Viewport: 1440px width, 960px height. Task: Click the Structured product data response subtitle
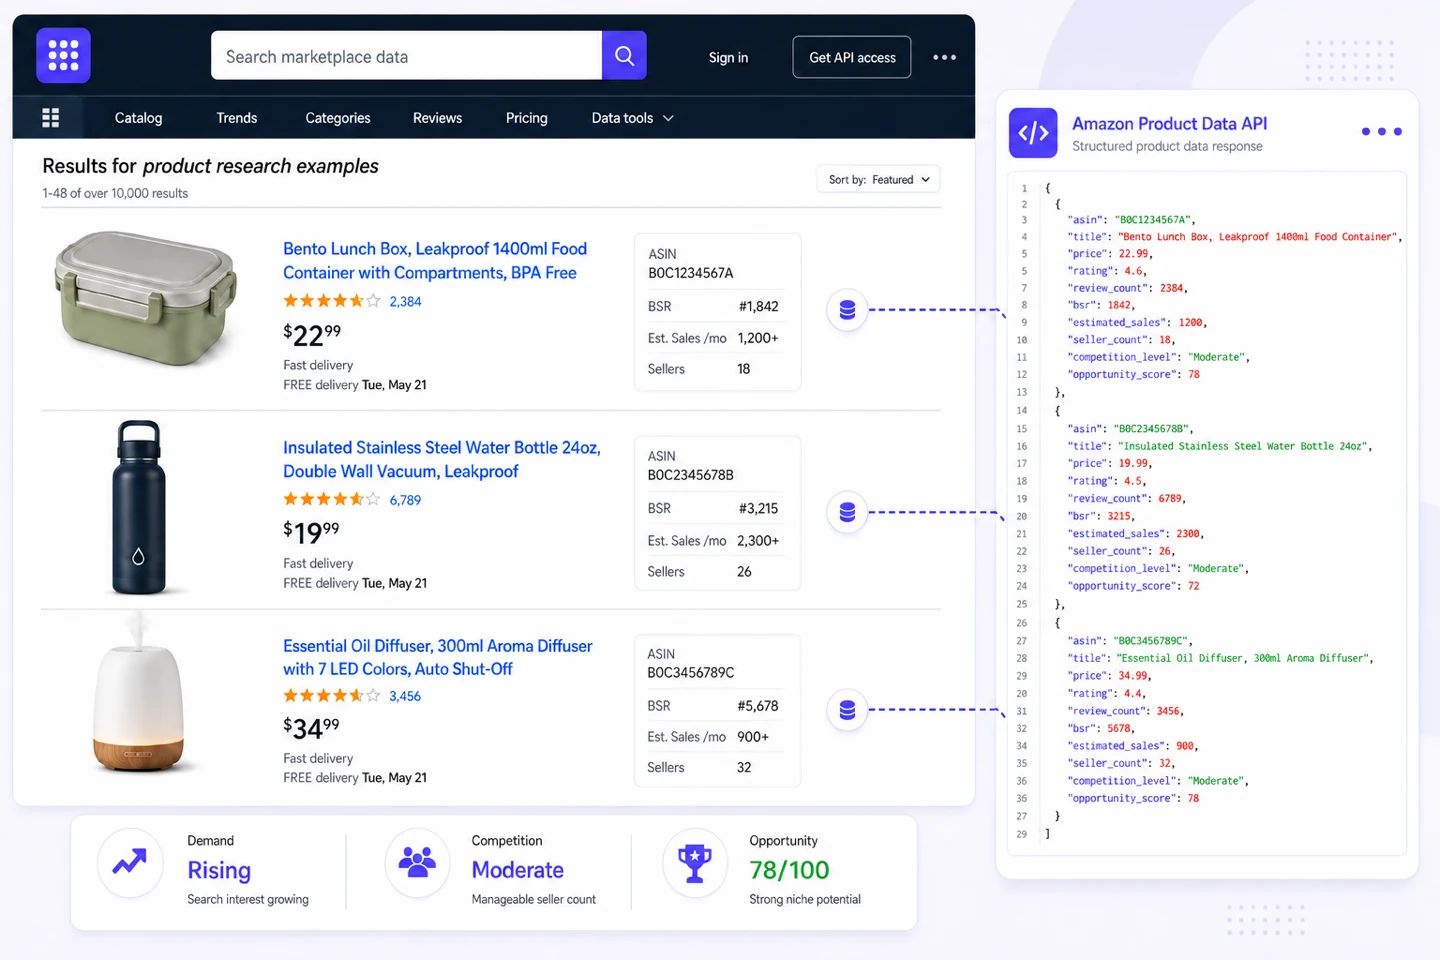click(x=1167, y=147)
